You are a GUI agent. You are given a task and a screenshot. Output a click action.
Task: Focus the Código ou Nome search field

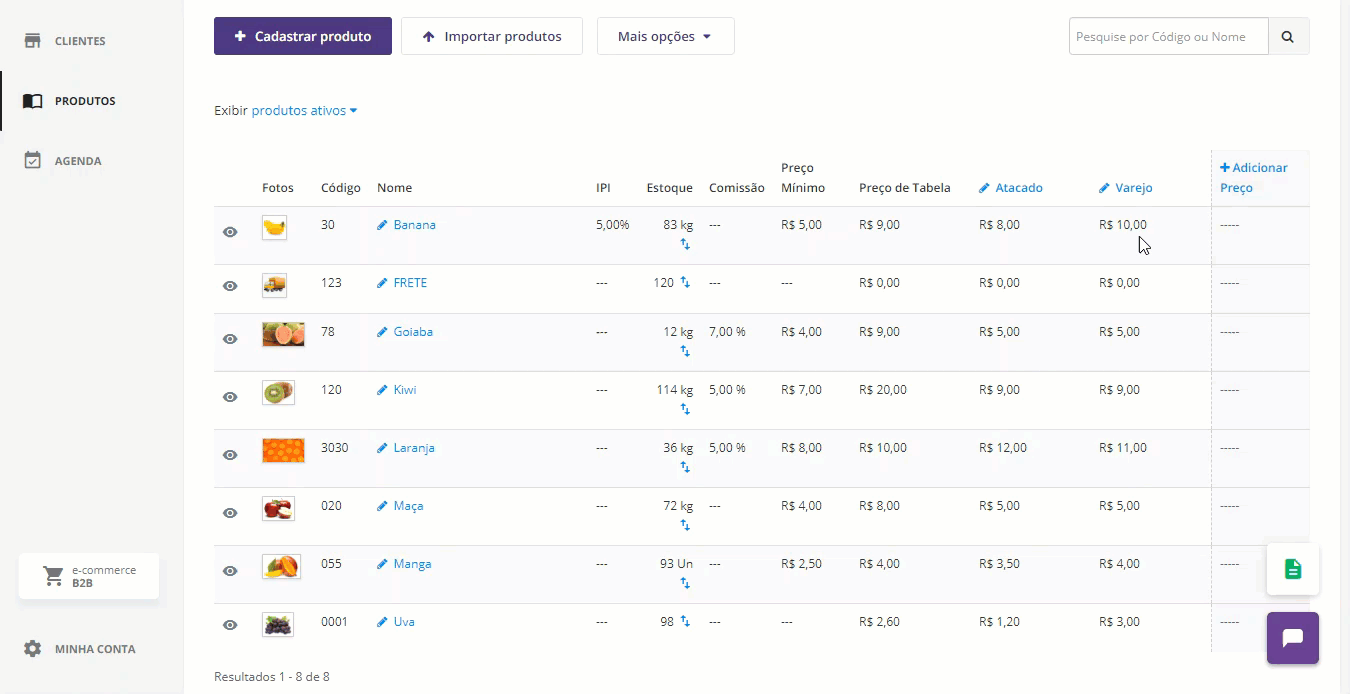click(1168, 37)
